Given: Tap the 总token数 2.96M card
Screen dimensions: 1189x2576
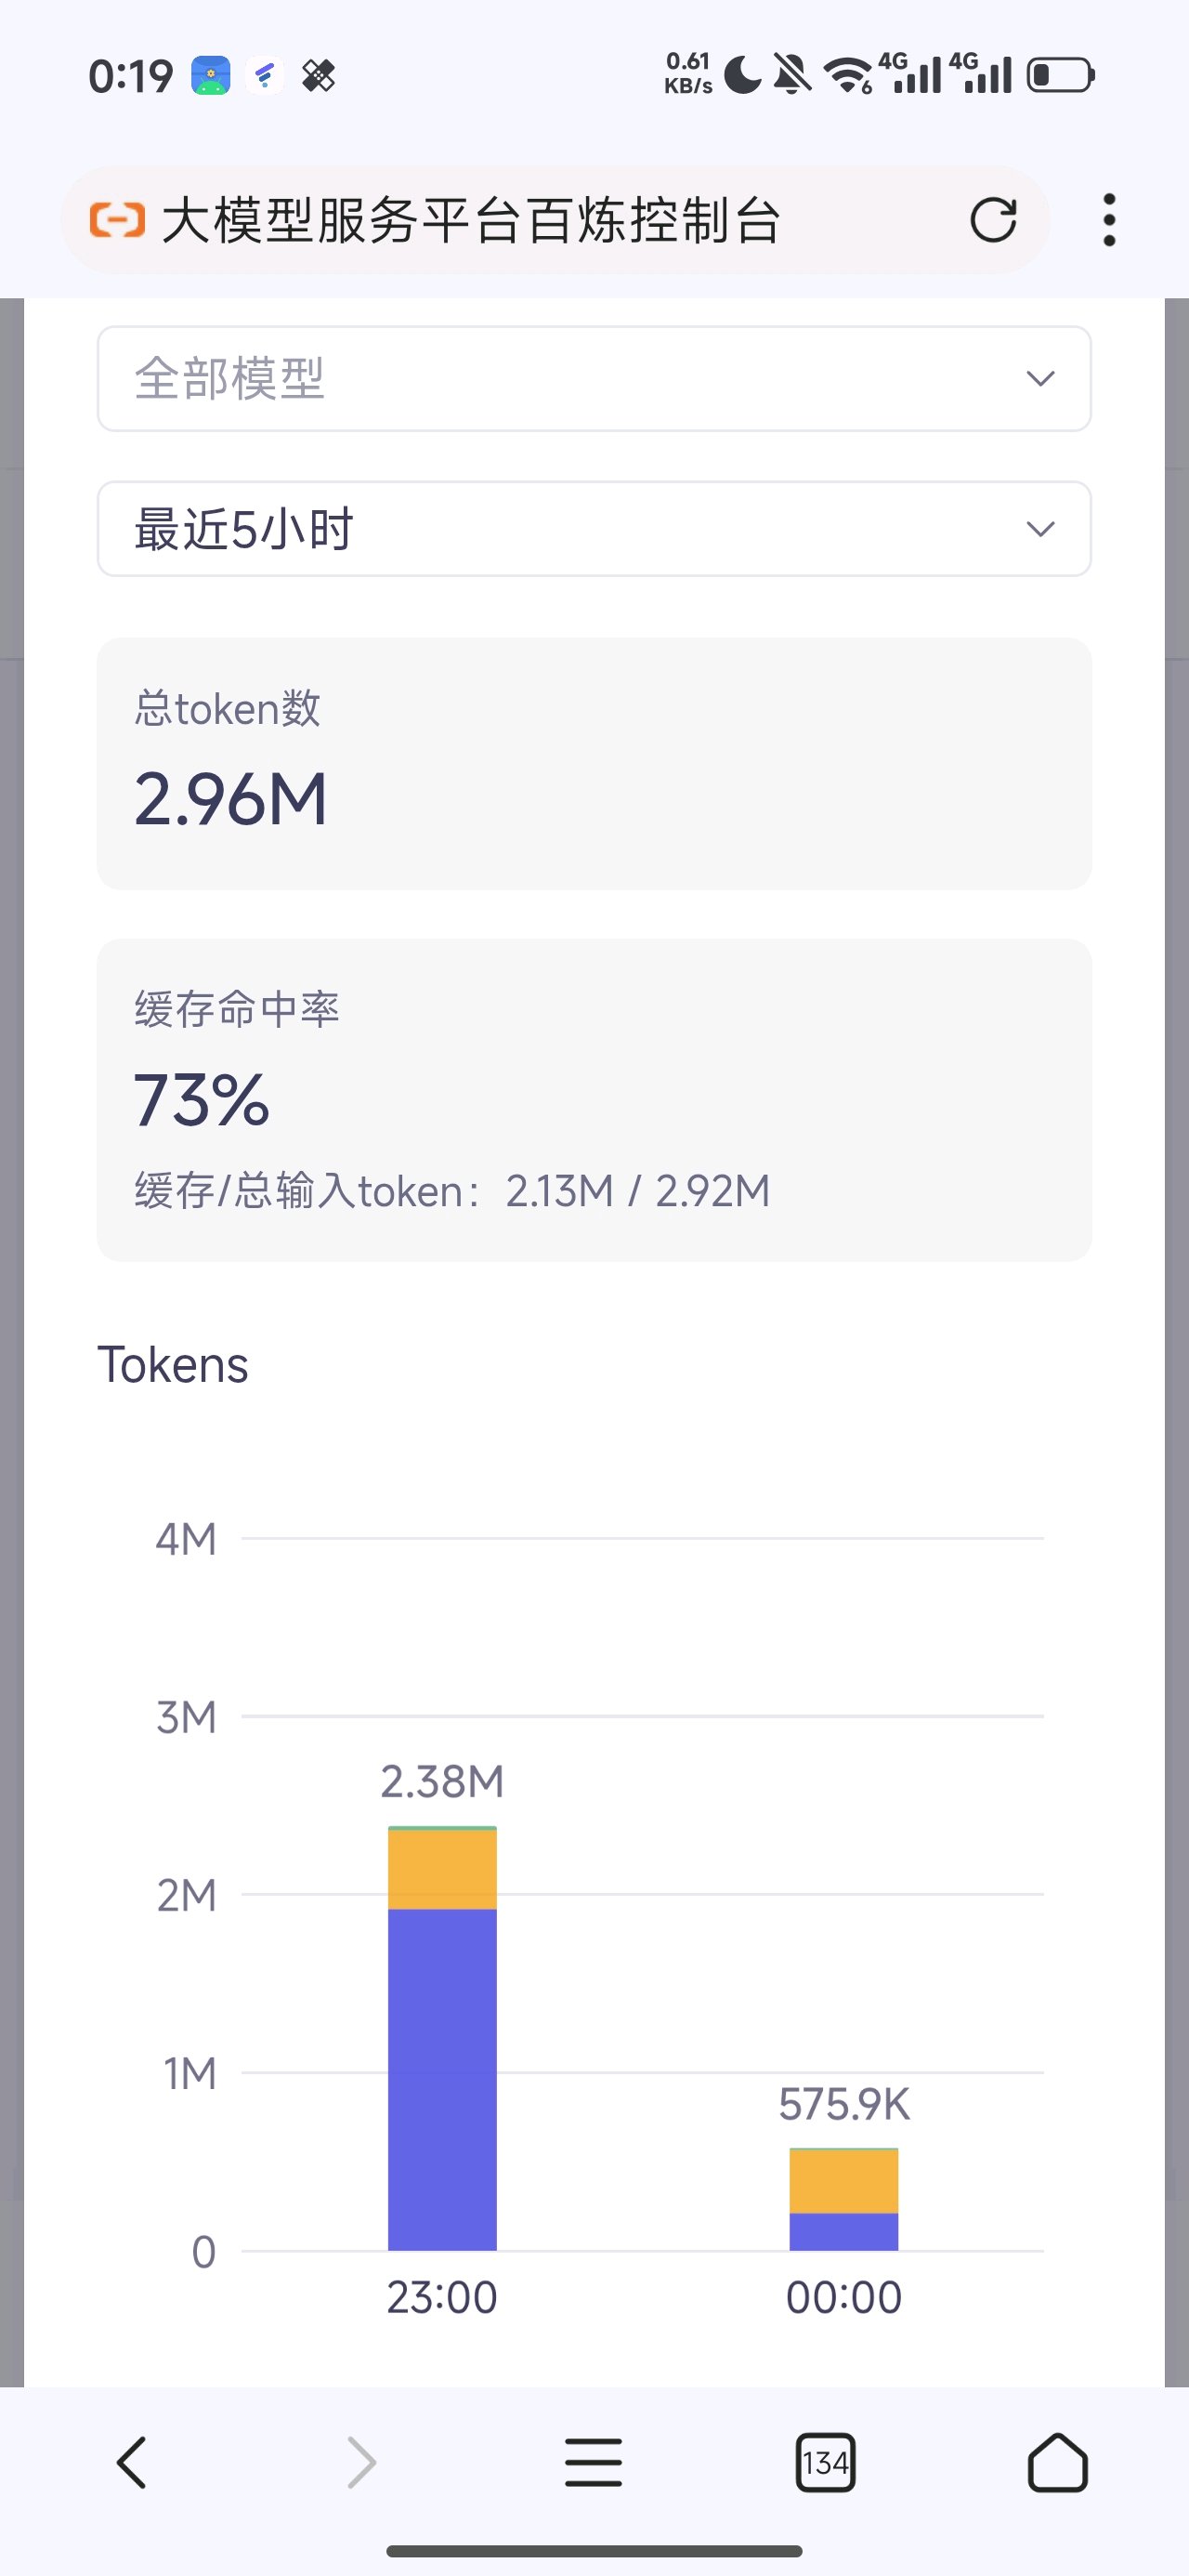Looking at the screenshot, I should tap(594, 763).
